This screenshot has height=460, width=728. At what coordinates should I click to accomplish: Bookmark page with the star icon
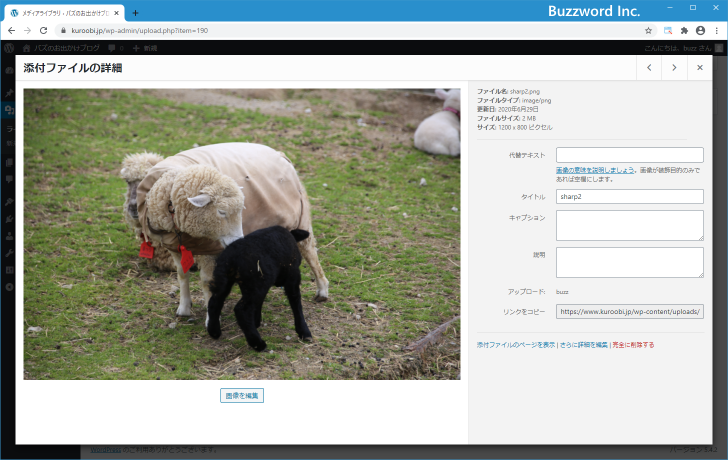648,30
